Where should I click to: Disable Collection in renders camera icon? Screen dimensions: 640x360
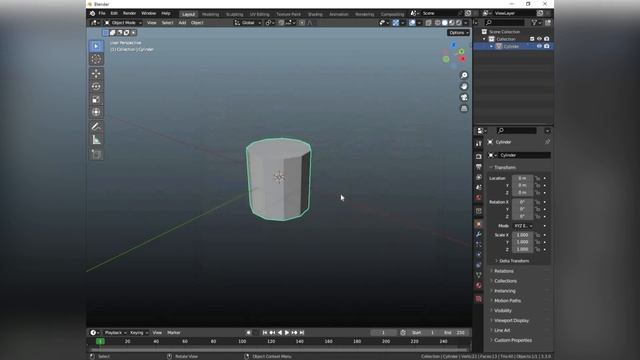(x=547, y=39)
